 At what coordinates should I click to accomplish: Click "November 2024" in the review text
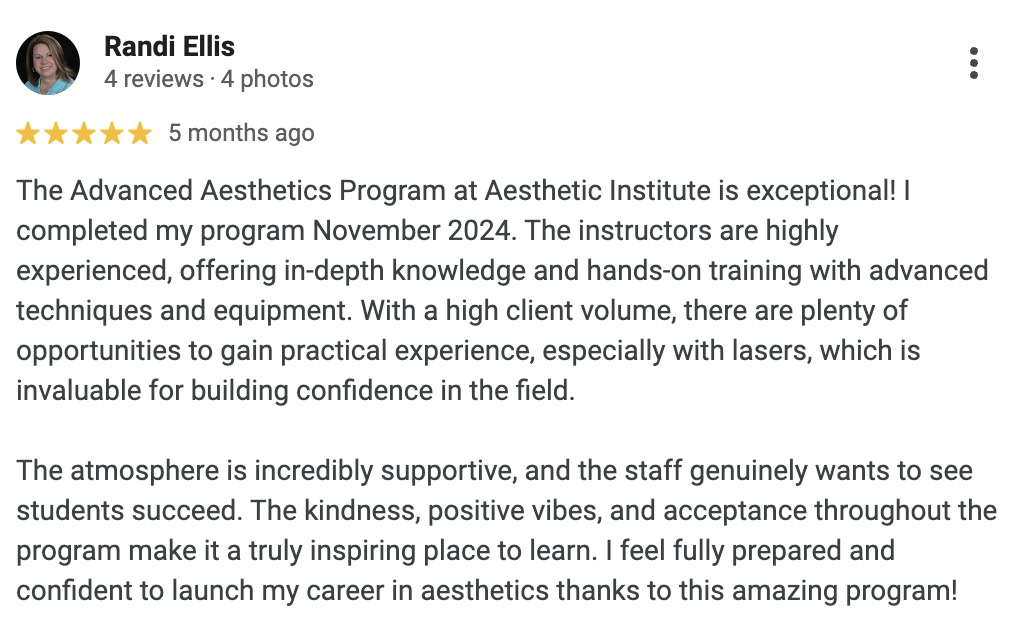(414, 231)
